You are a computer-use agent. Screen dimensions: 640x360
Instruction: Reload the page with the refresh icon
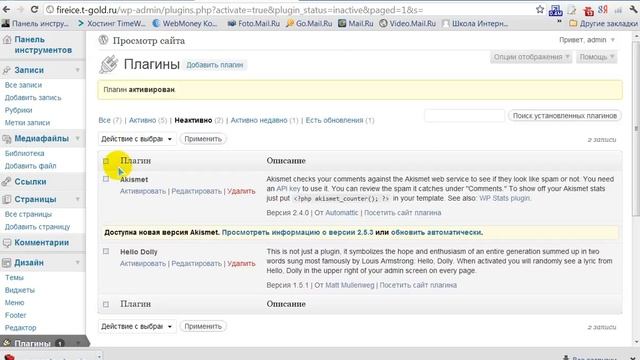pyautogui.click(x=35, y=9)
